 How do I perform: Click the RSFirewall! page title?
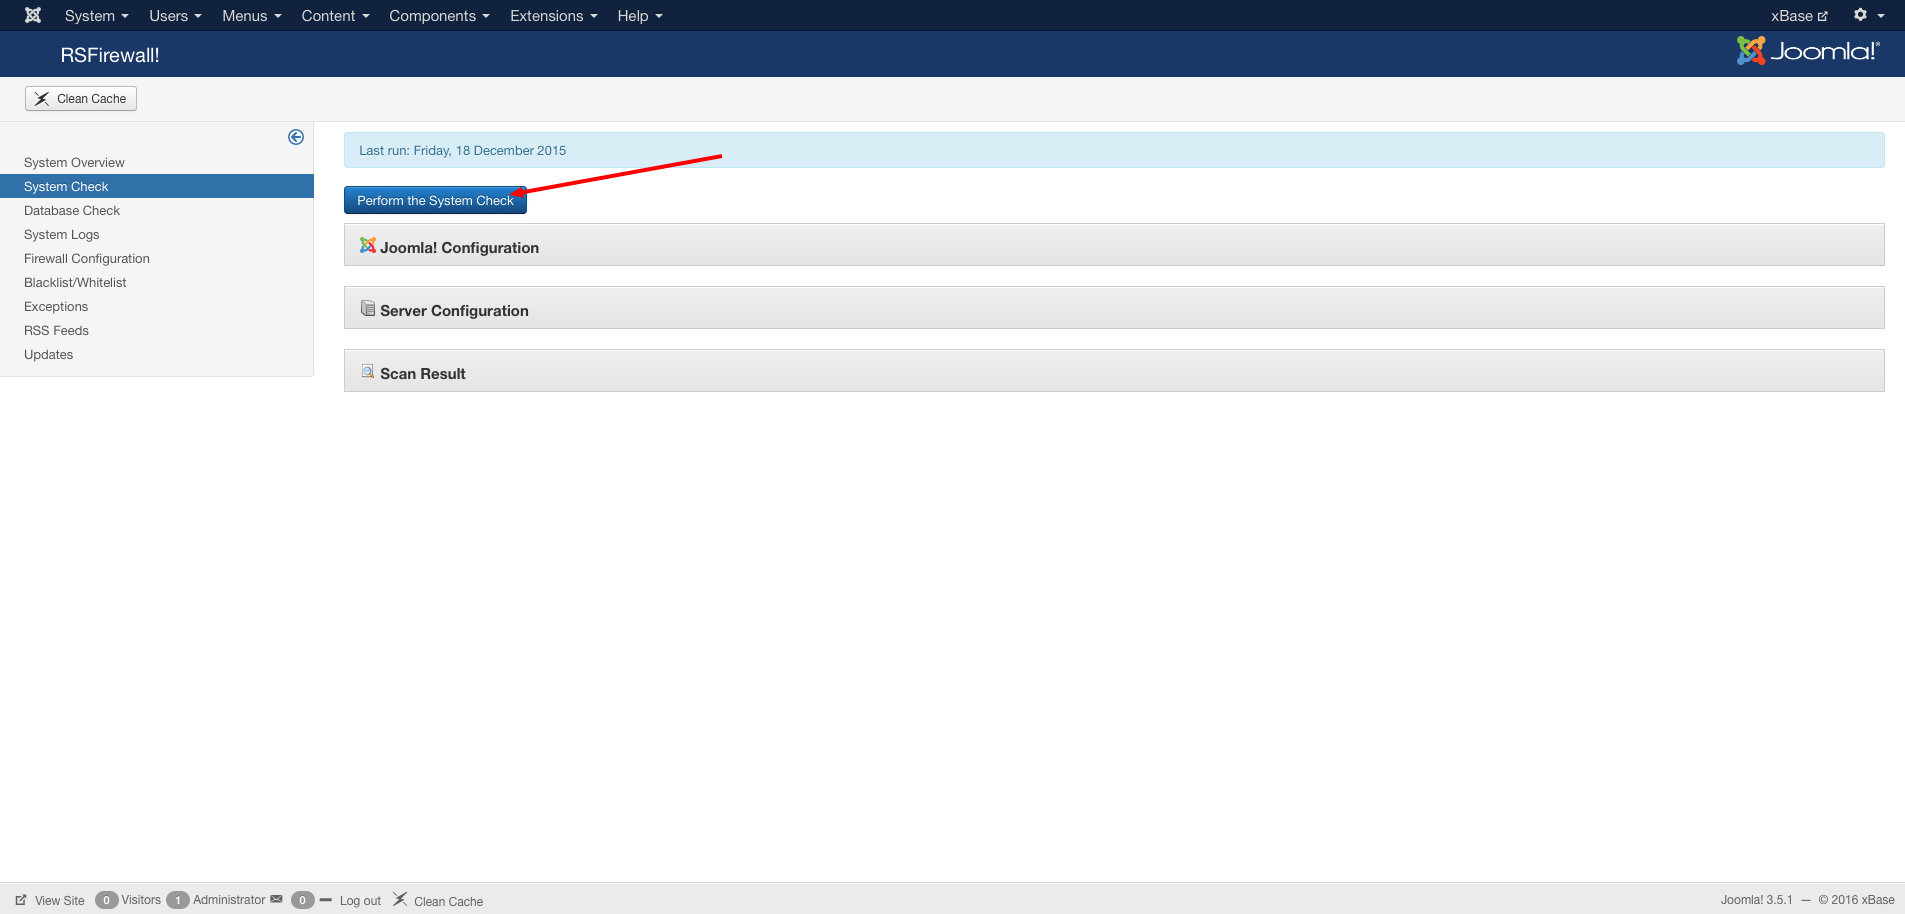110,55
